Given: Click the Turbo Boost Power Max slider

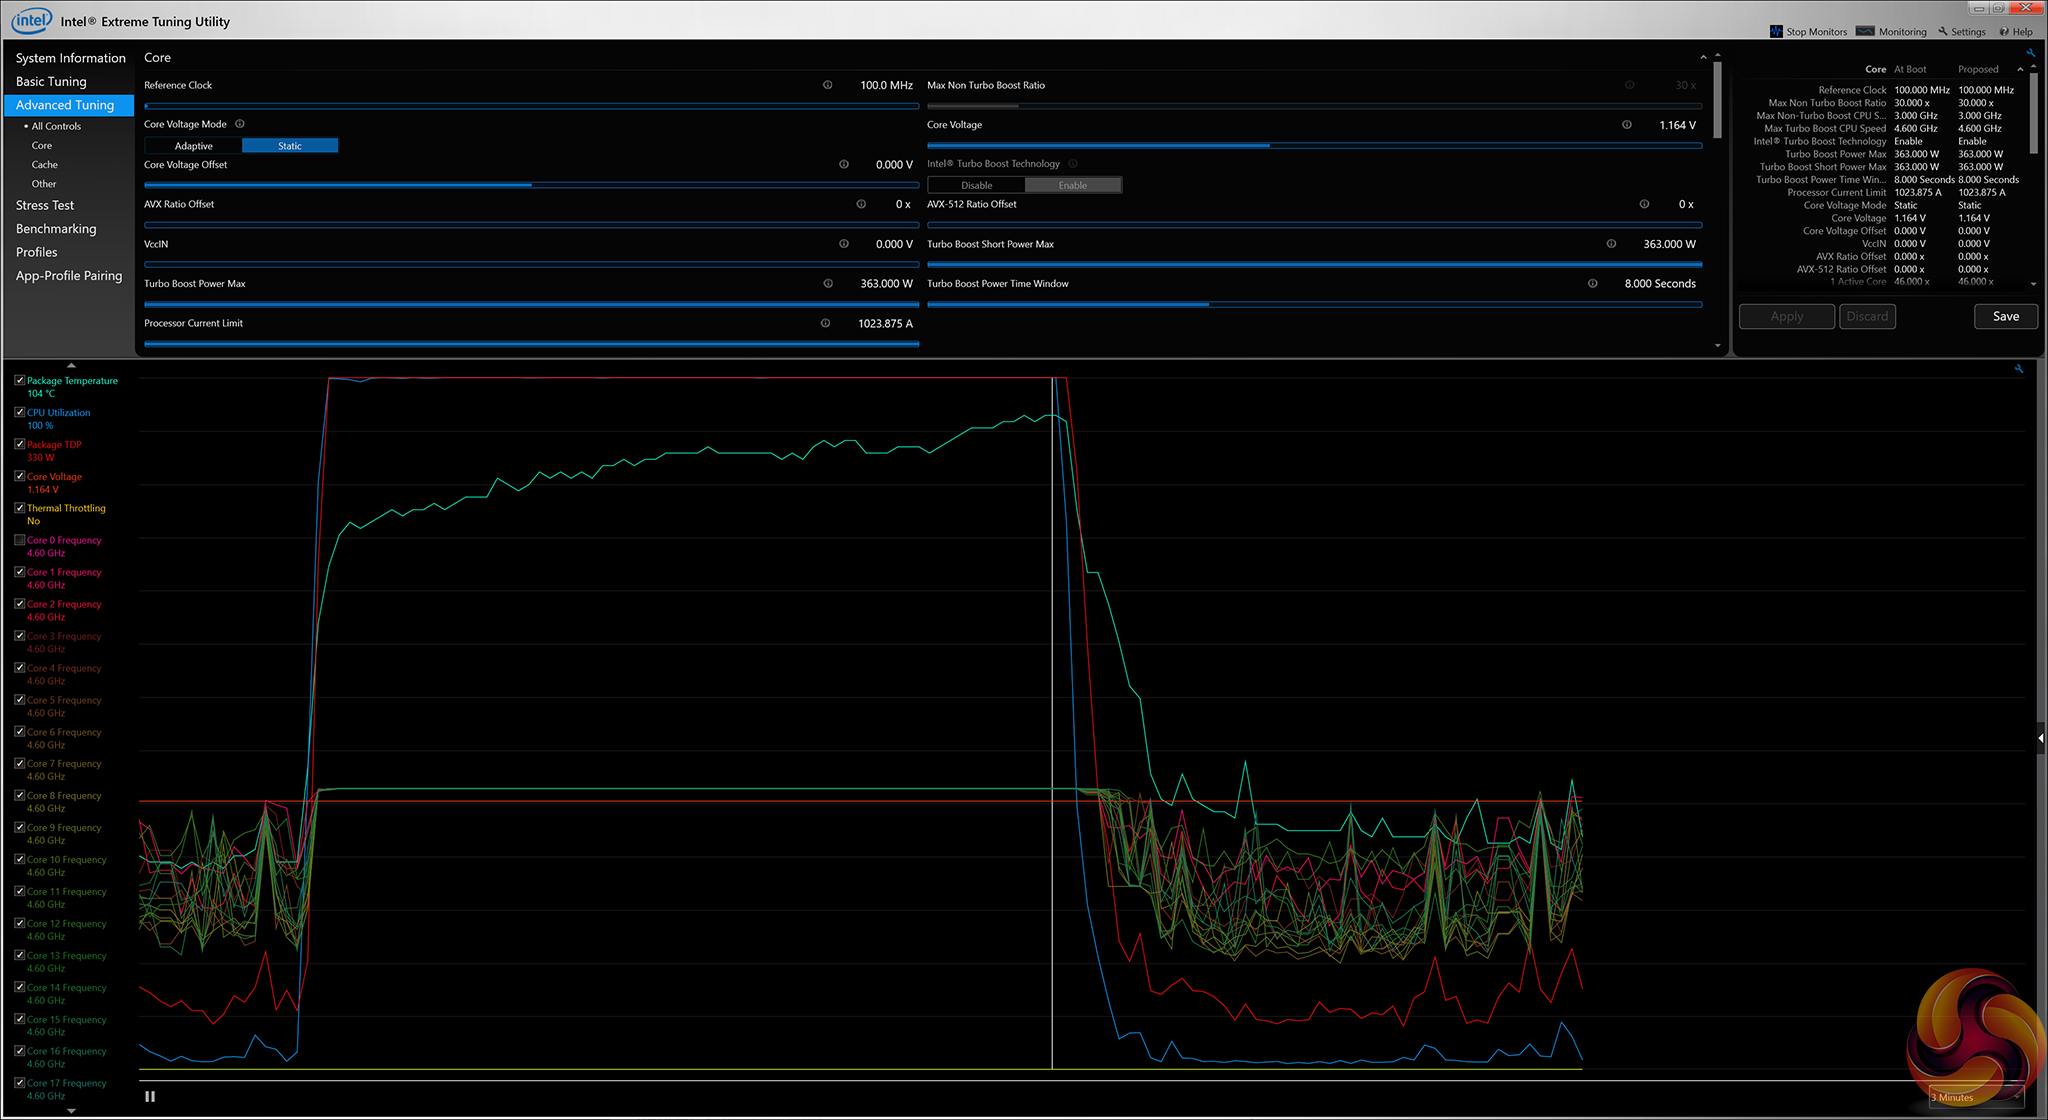Looking at the screenshot, I should [531, 303].
